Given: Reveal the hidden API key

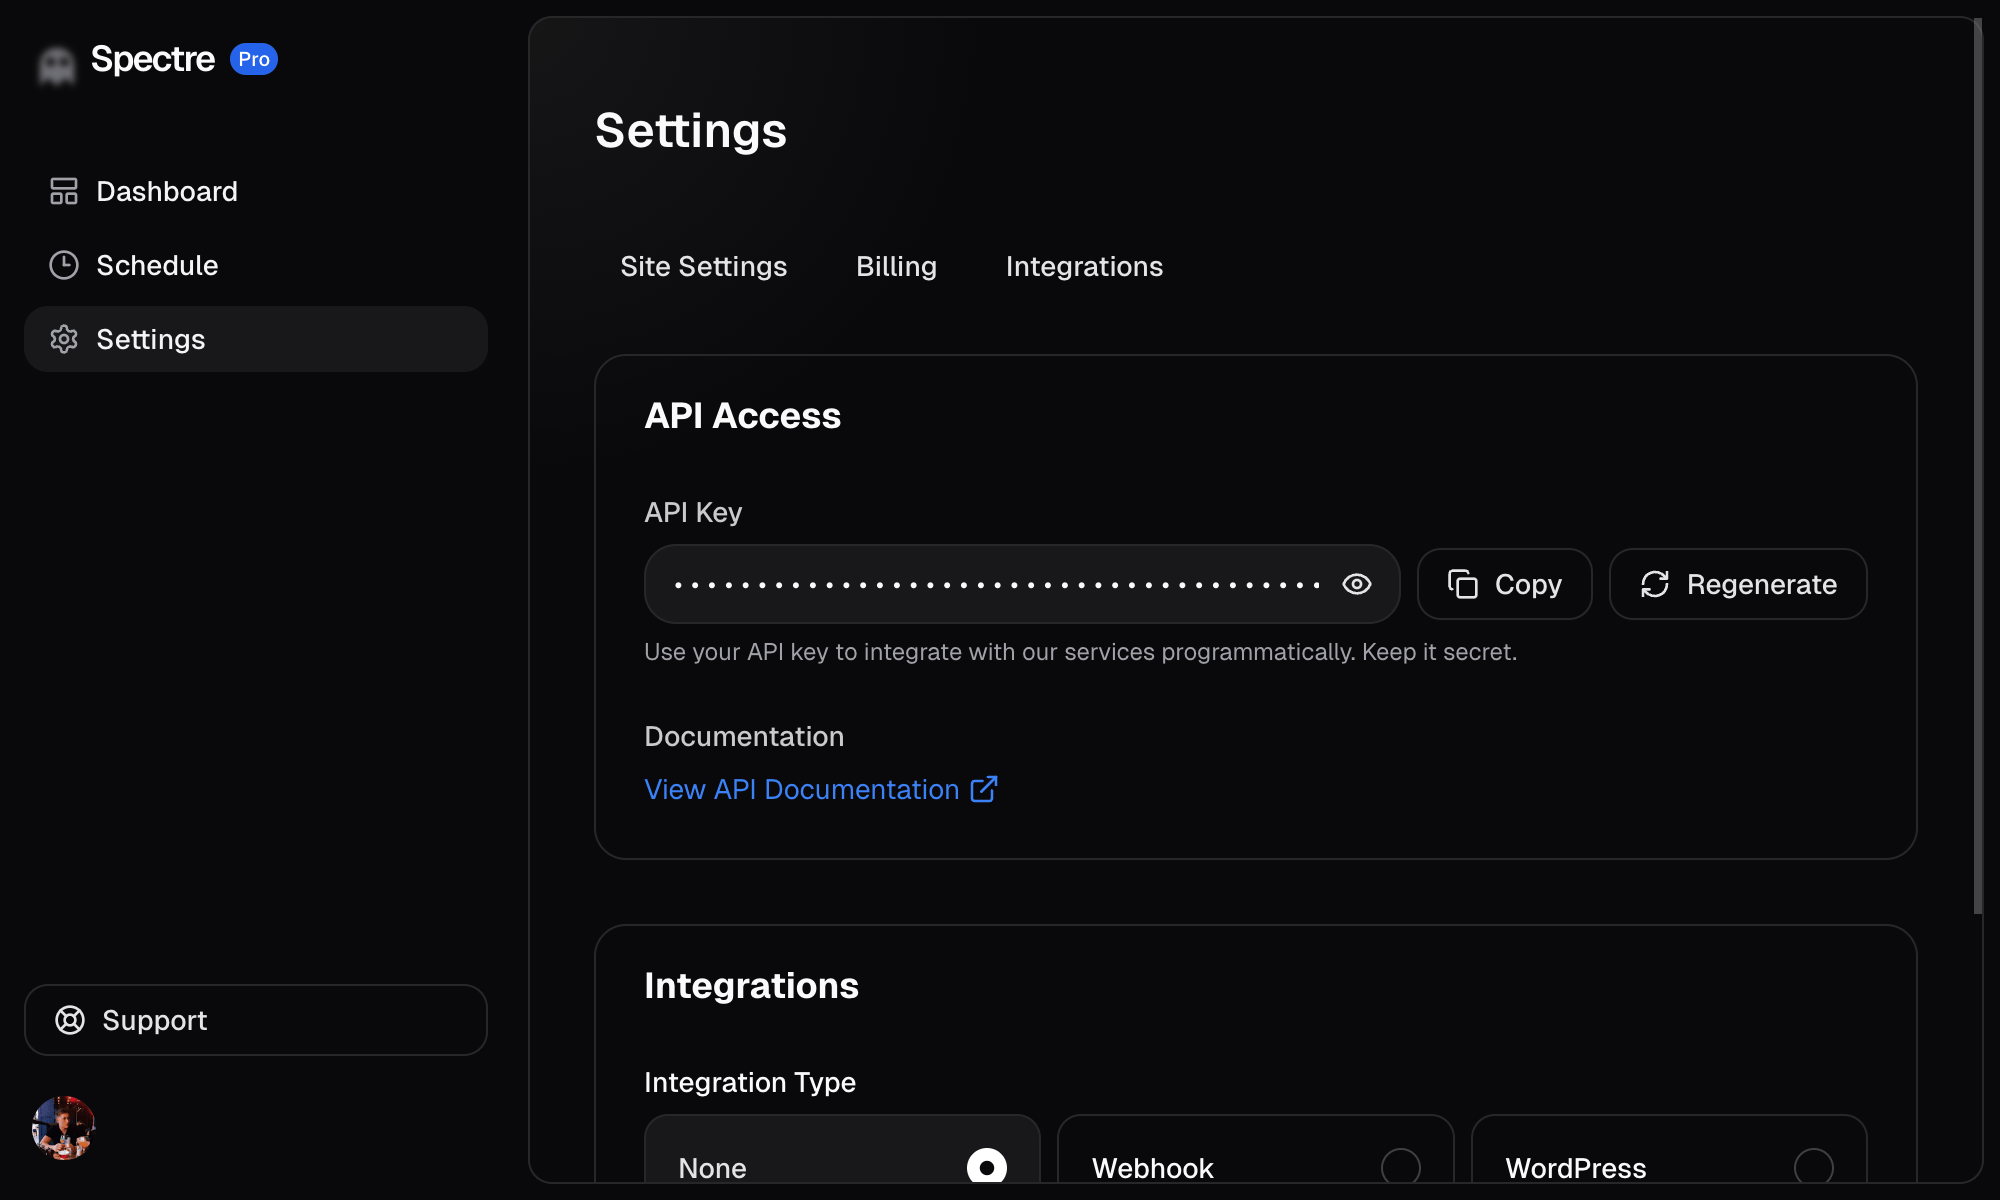Looking at the screenshot, I should [x=1356, y=584].
